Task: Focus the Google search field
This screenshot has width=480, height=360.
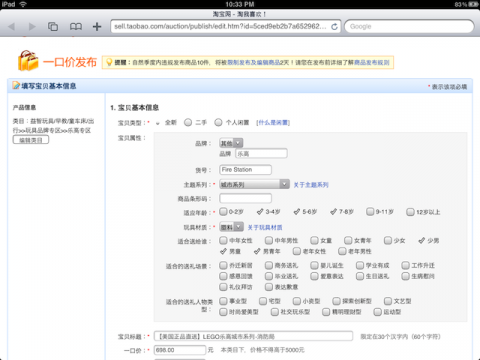Action: (409, 26)
